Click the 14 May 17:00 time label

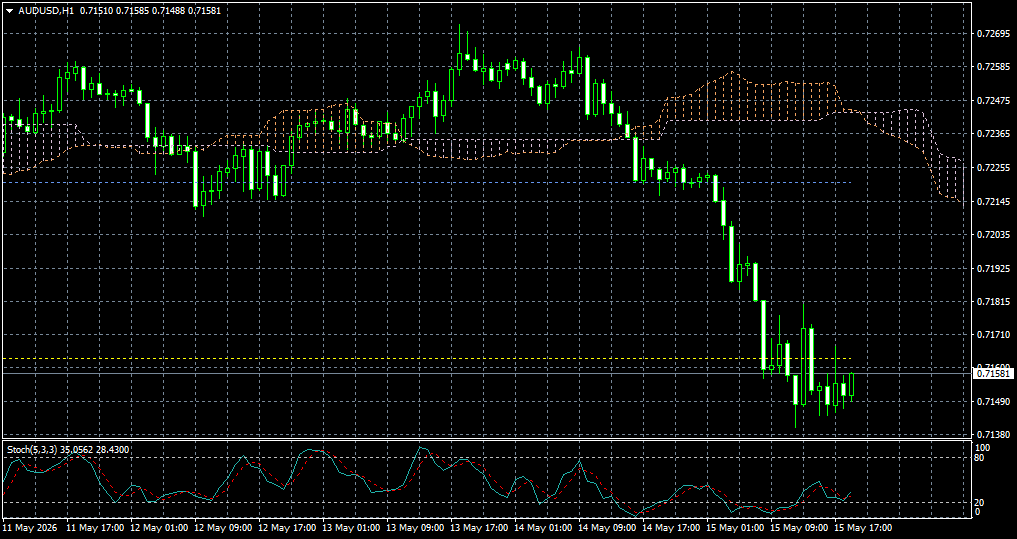pos(671,528)
